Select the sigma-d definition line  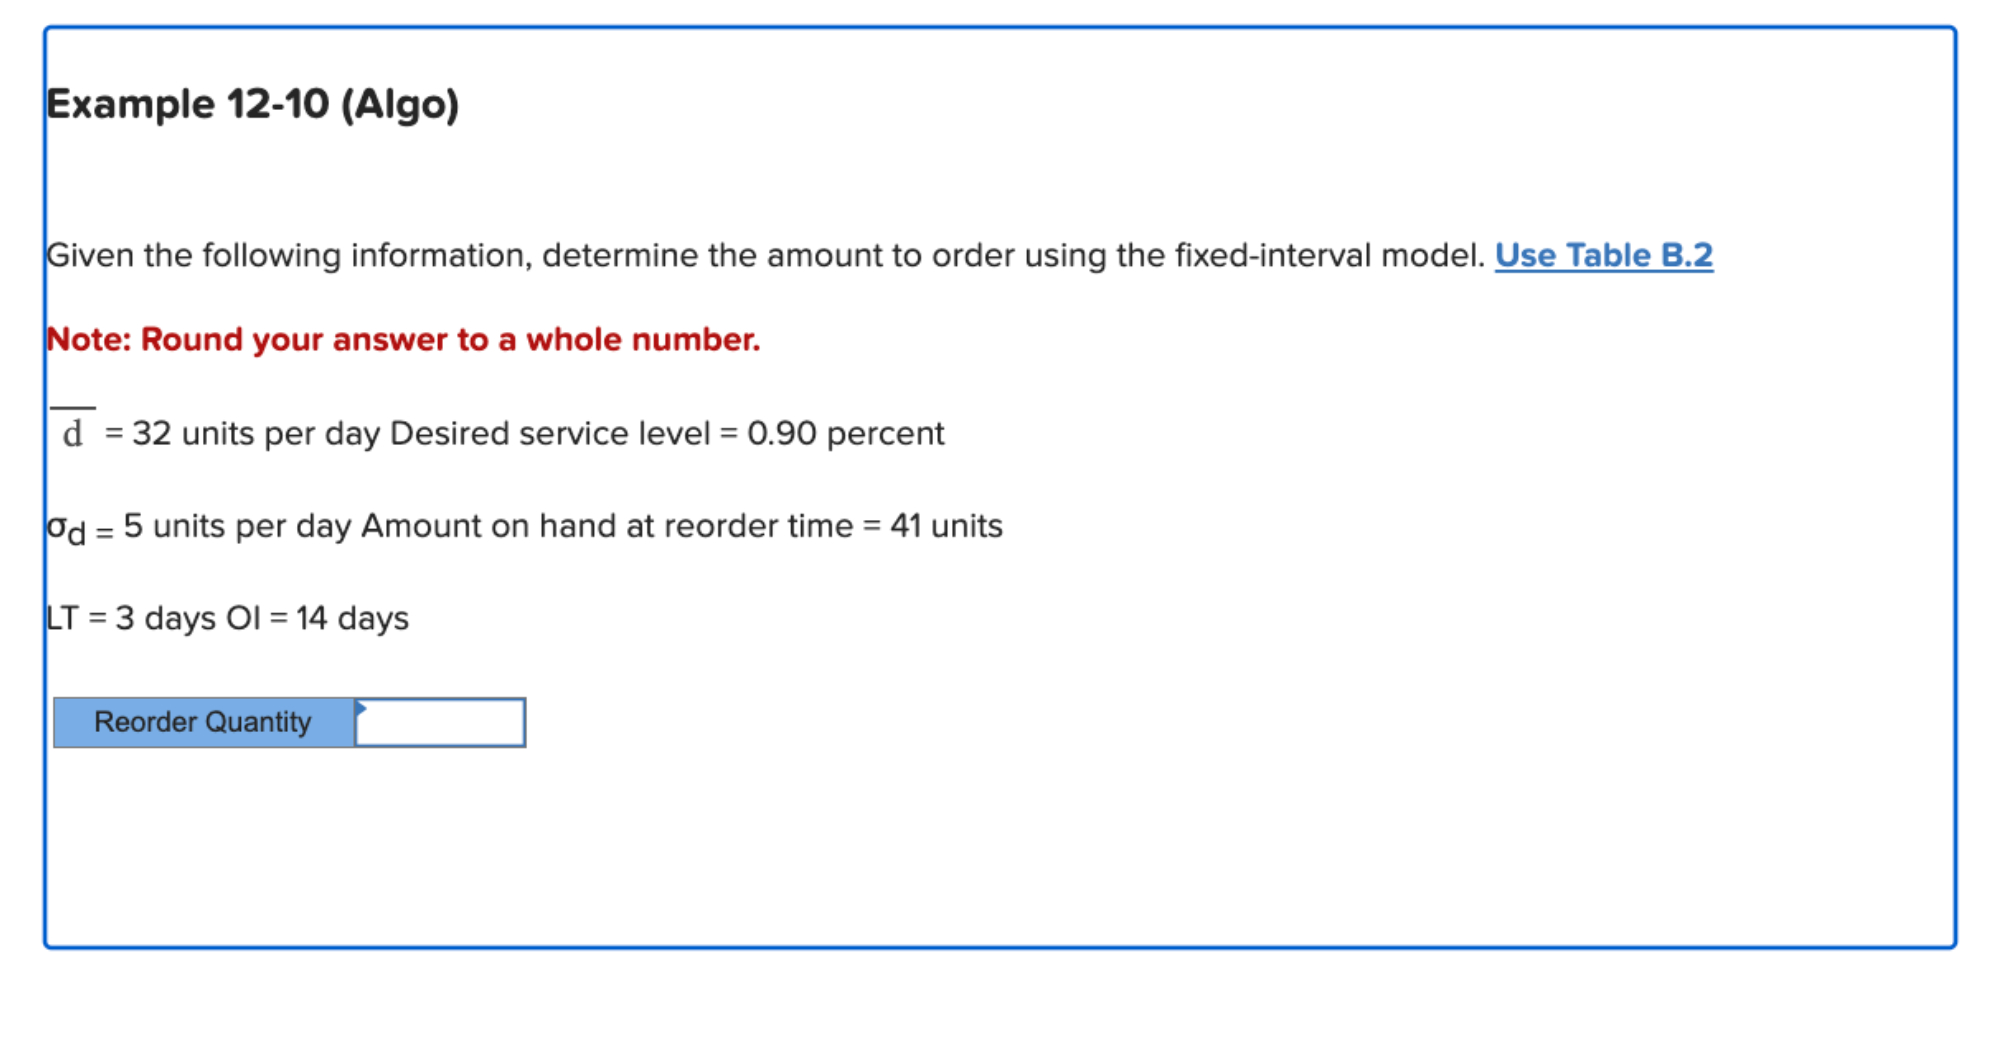pyautogui.click(x=525, y=525)
